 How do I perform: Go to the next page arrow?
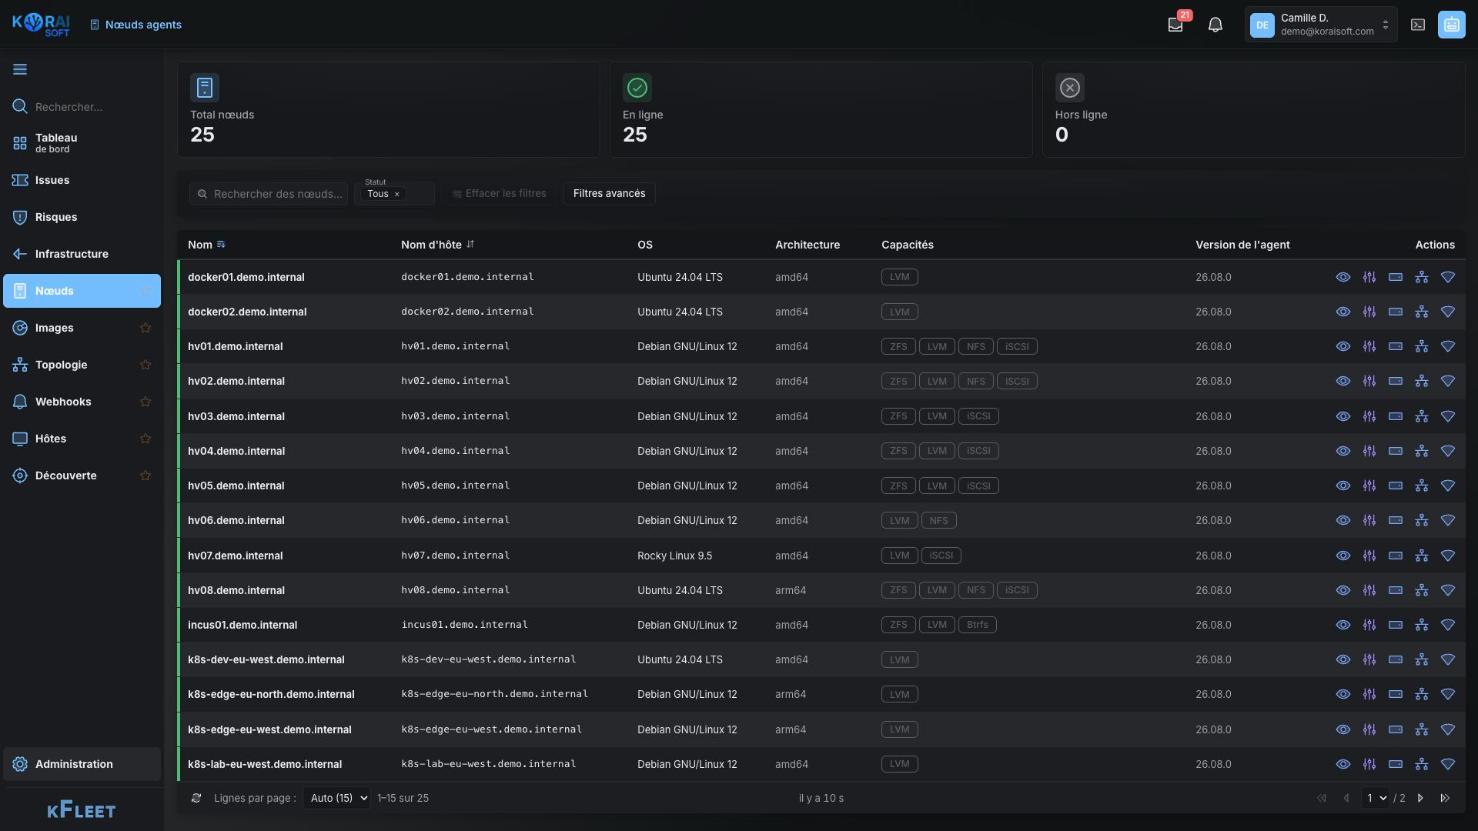1420,798
